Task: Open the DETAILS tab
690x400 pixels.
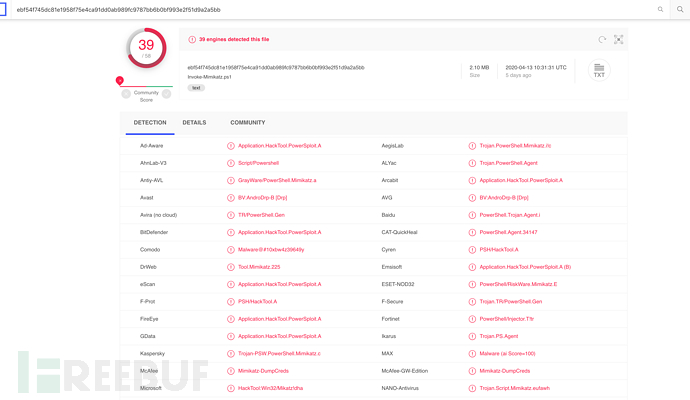Action: [194, 123]
